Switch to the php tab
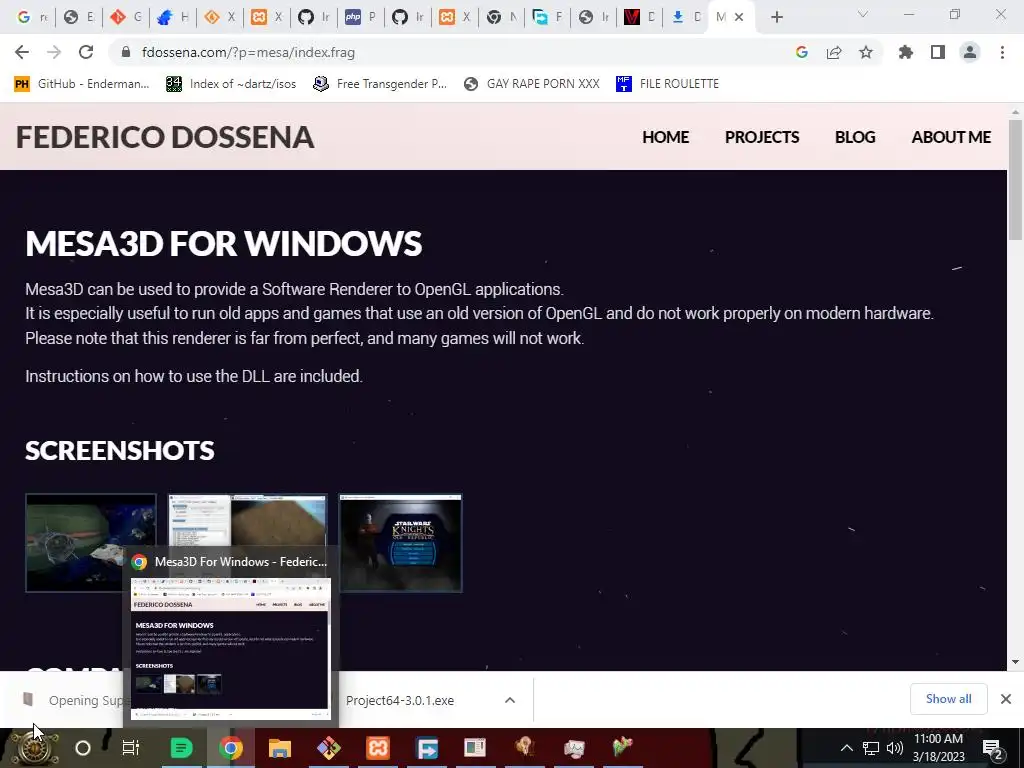The width and height of the screenshot is (1024, 768). (360, 17)
